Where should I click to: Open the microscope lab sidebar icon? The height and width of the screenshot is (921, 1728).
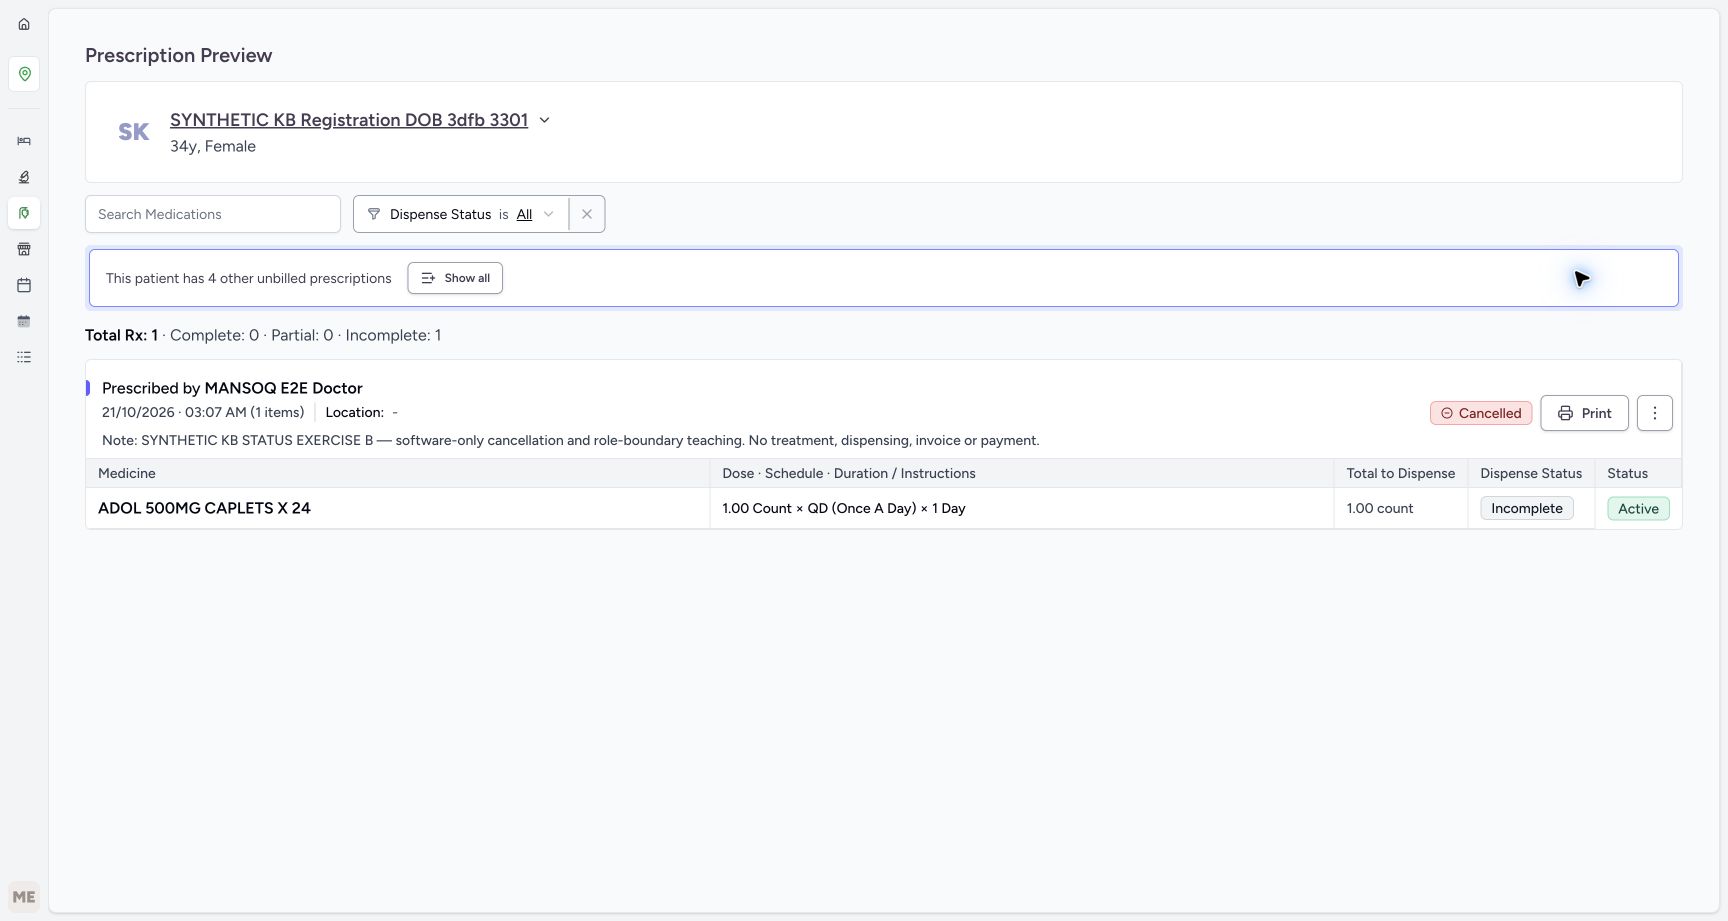pyautogui.click(x=24, y=177)
